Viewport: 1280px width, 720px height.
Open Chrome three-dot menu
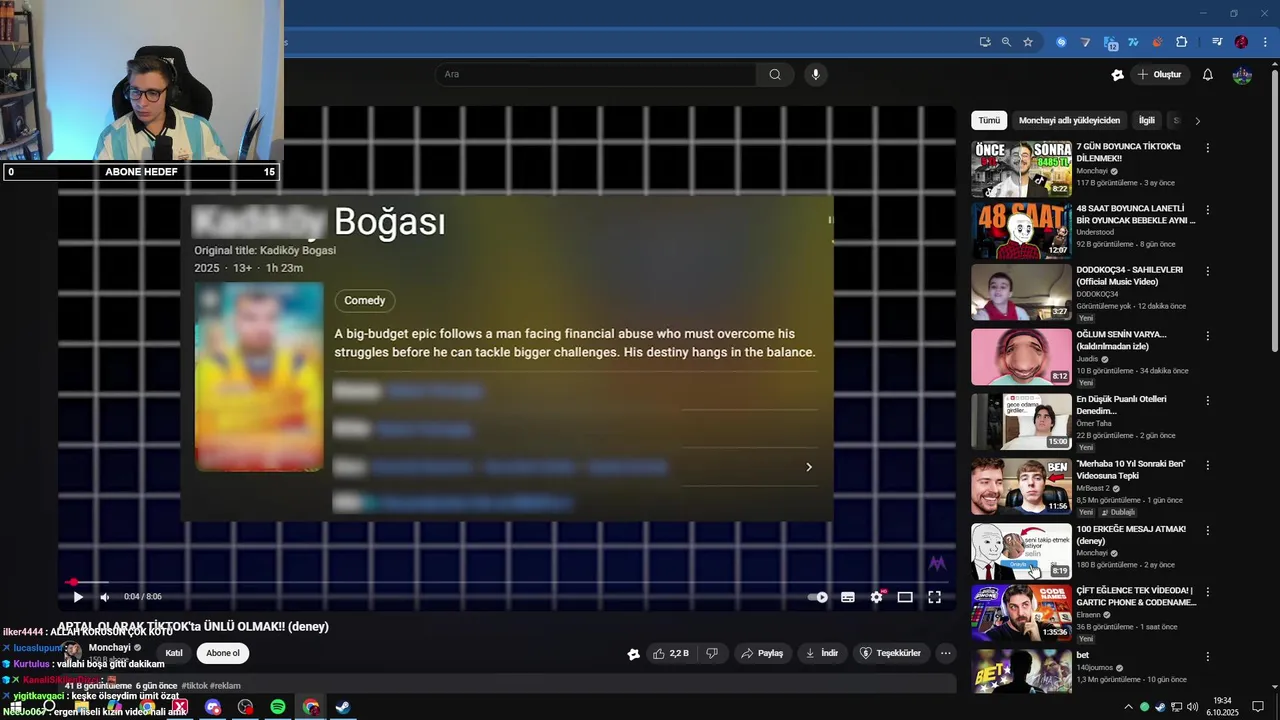point(1263,42)
